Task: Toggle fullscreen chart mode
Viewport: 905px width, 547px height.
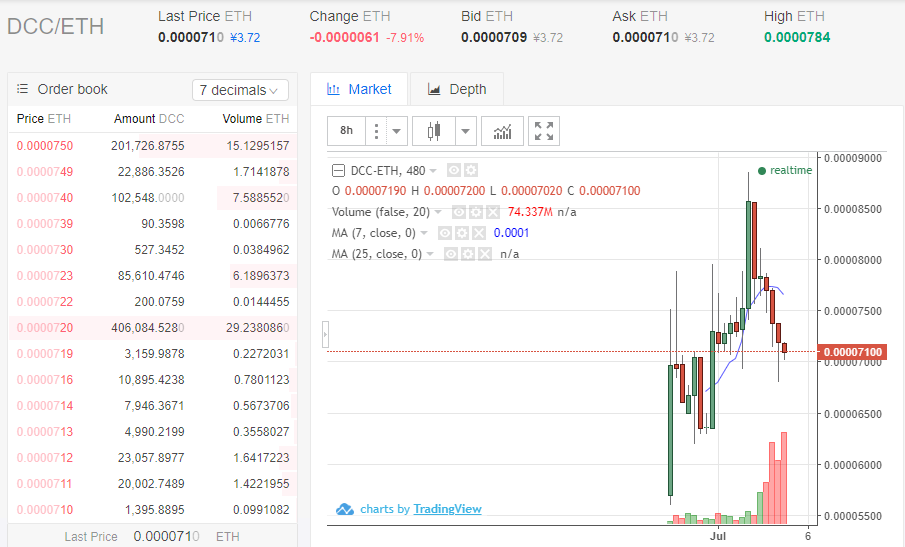Action: click(x=544, y=131)
